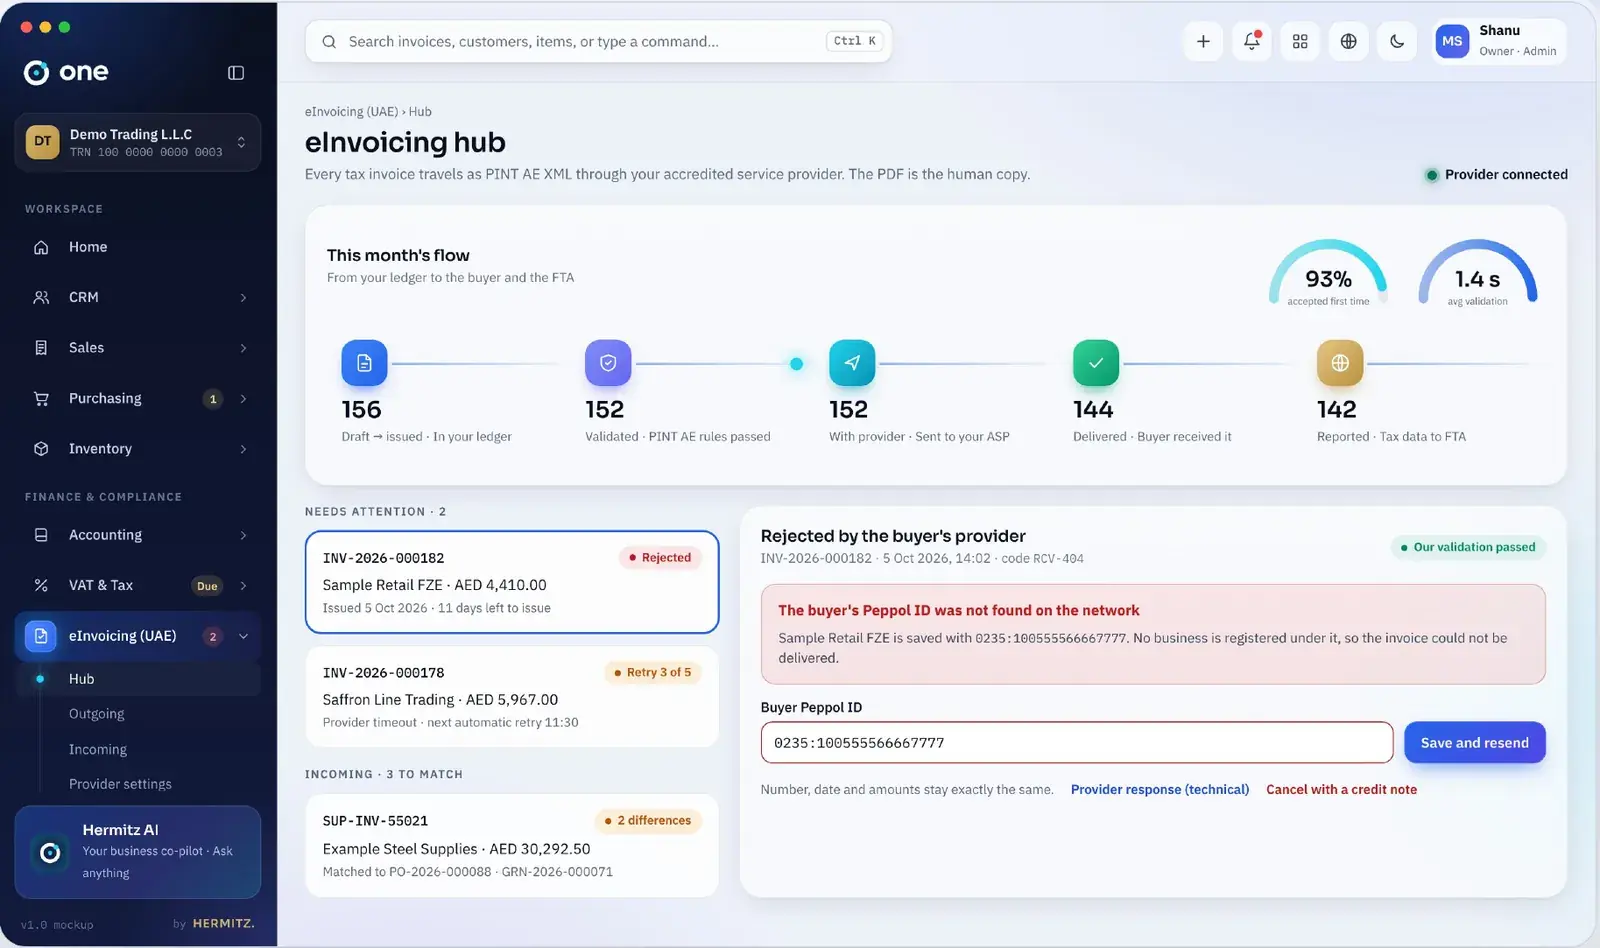
Task: Open the Incoming submenu item
Action: (x=98, y=749)
